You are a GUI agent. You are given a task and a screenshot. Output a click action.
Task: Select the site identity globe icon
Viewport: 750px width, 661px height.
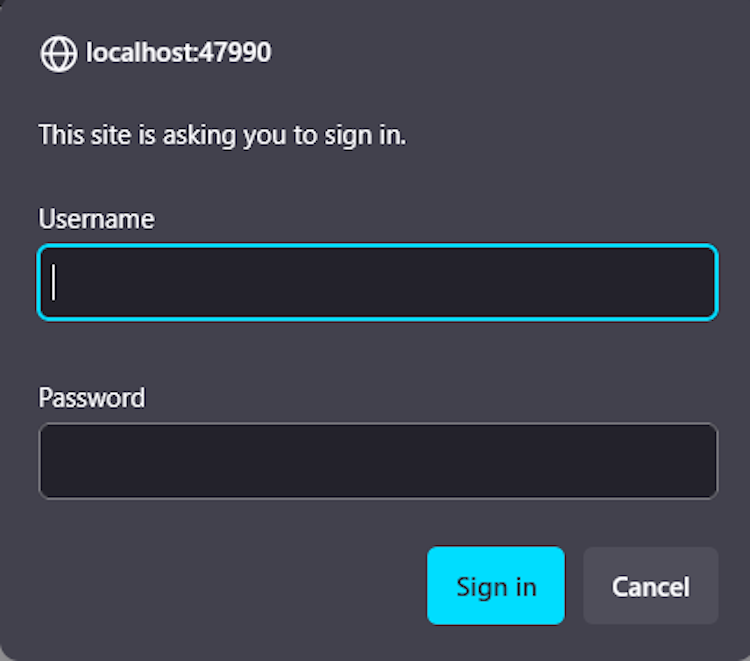pos(58,54)
